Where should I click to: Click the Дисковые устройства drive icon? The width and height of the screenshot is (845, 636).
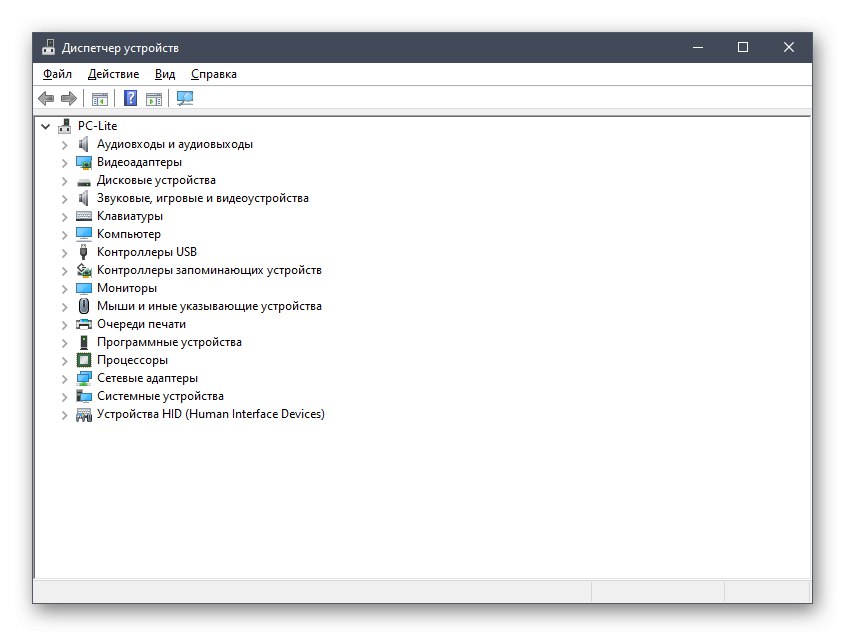[x=84, y=182]
